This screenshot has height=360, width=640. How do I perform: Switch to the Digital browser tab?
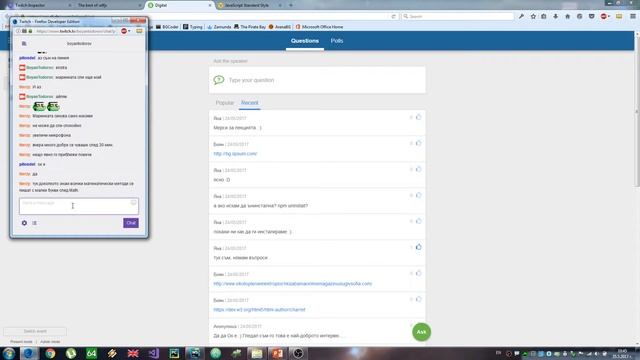[x=179, y=5]
